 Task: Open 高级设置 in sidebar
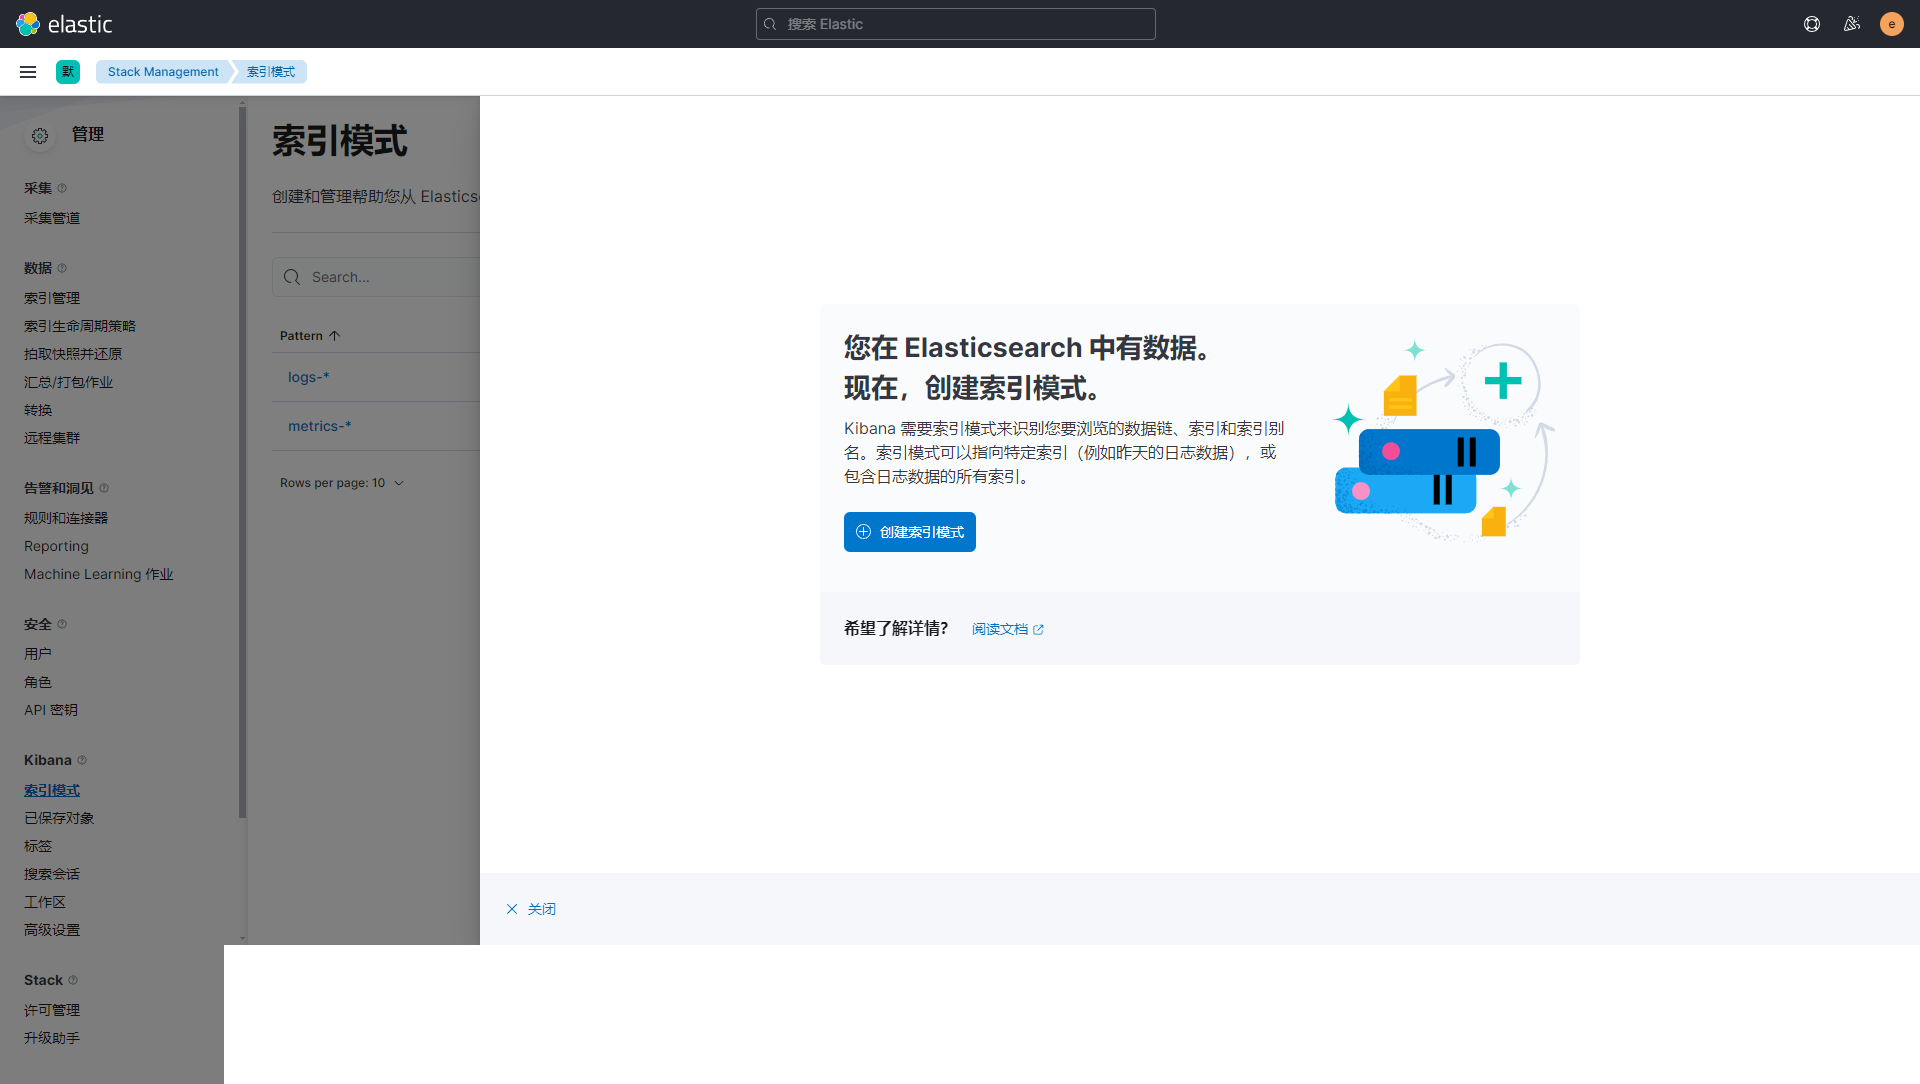coord(52,930)
